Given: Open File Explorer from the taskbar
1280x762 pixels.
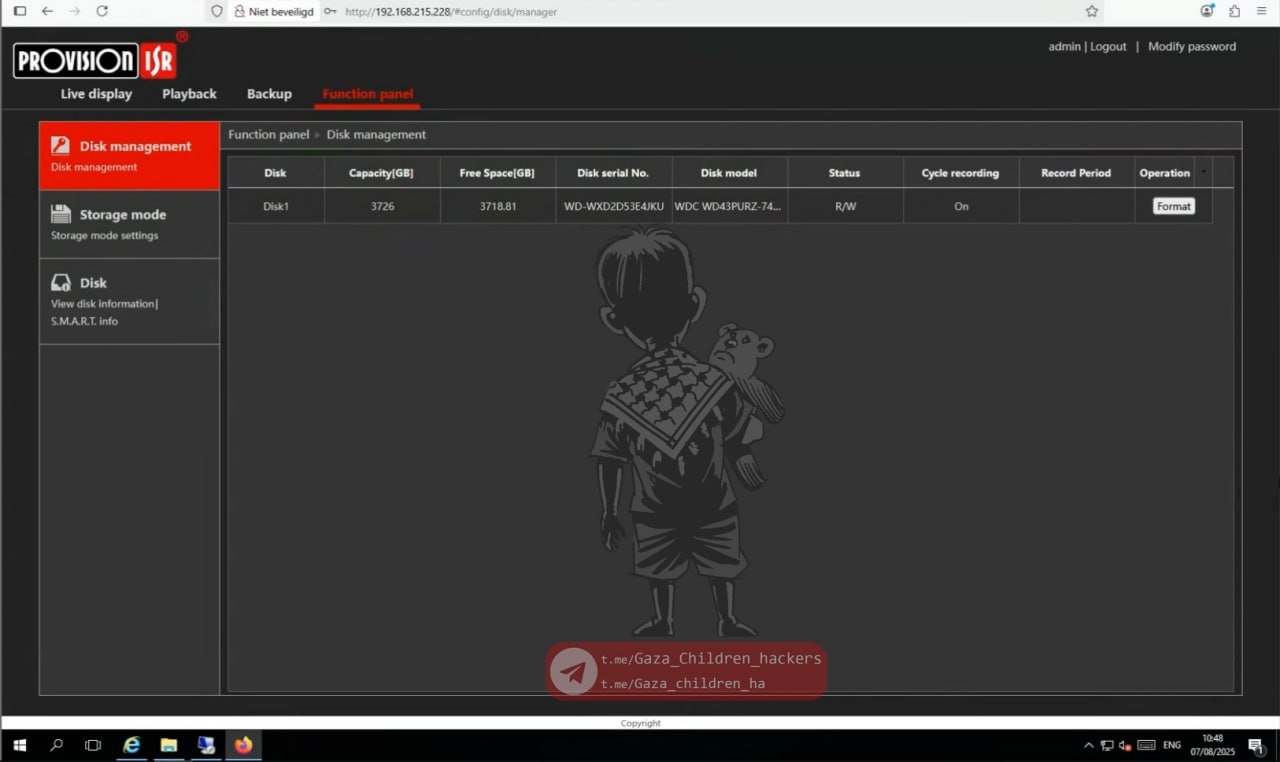Looking at the screenshot, I should [169, 745].
